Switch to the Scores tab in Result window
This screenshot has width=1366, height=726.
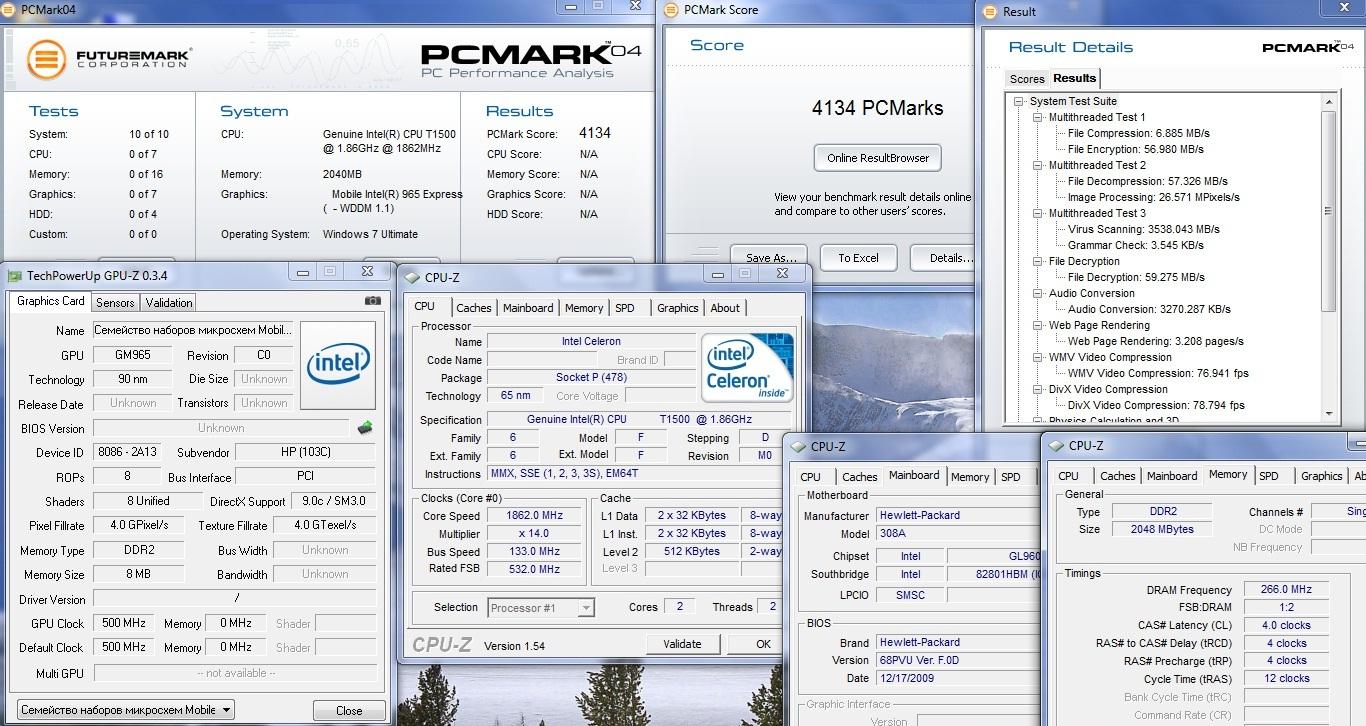click(x=1027, y=79)
